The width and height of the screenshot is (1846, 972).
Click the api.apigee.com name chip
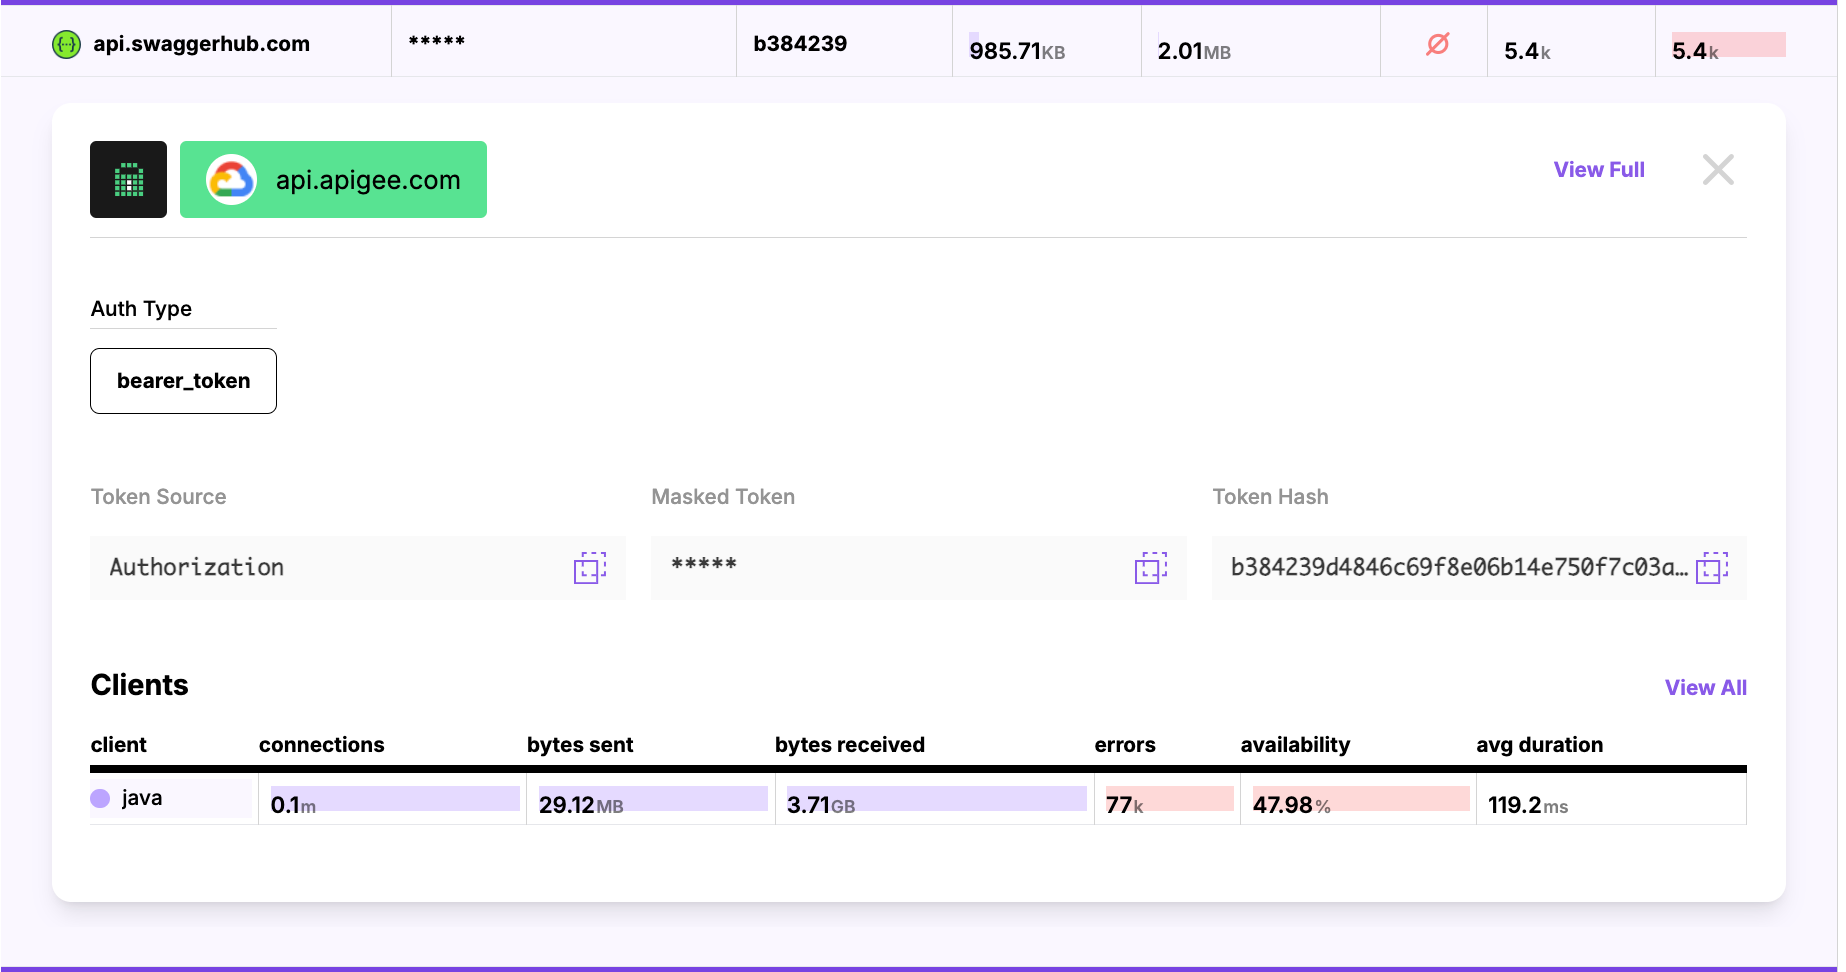click(368, 179)
